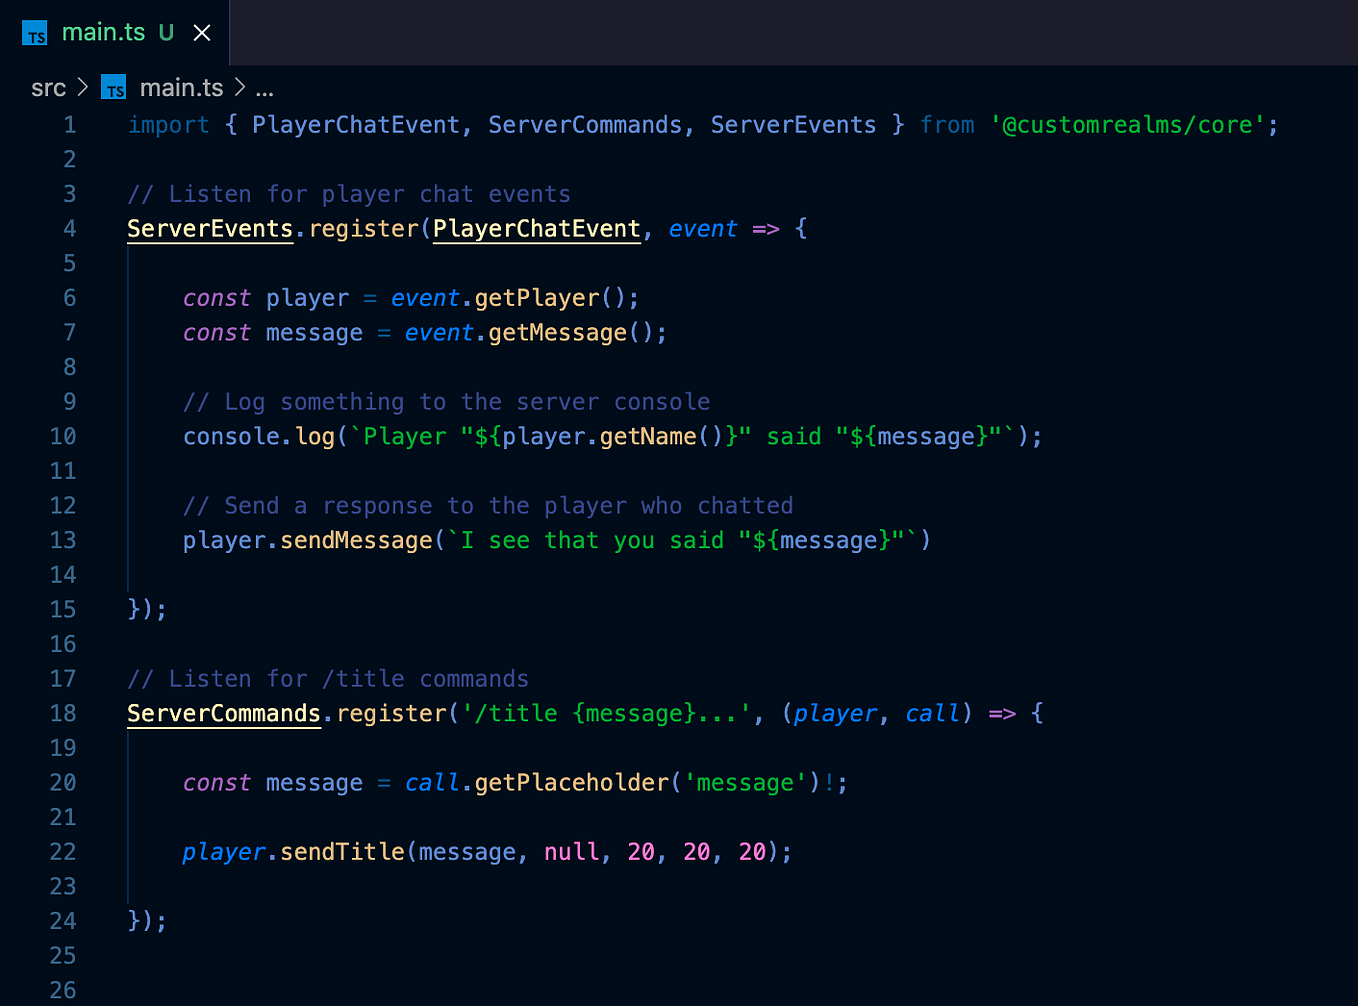
Task: Follow the underlined ServerCommands symbol link
Action: [223, 713]
